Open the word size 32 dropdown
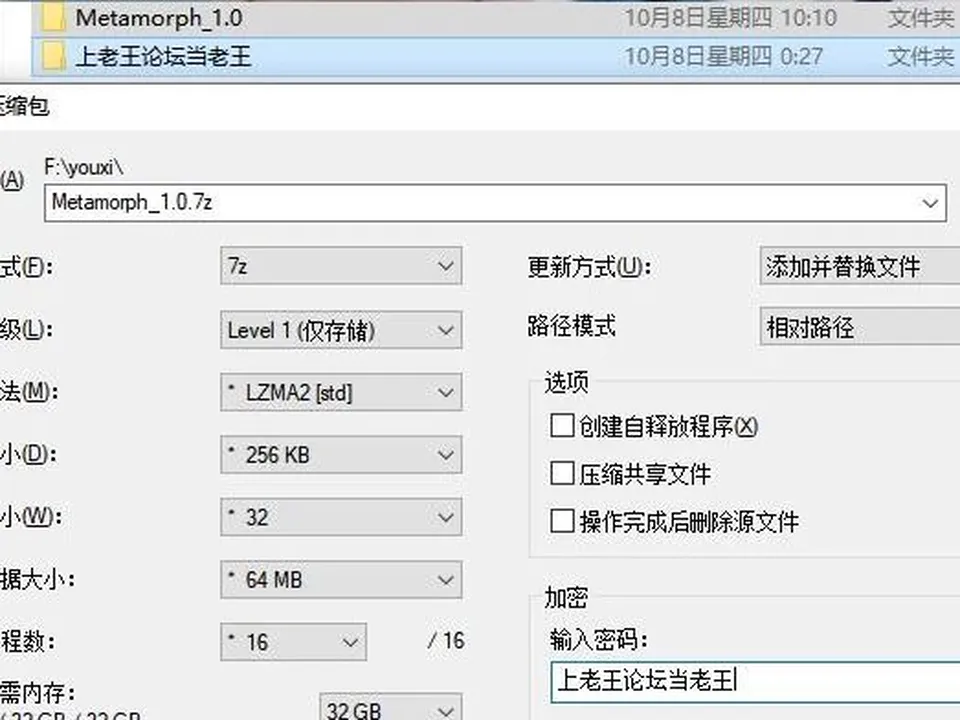Viewport: 960px width, 720px height. click(x=341, y=517)
